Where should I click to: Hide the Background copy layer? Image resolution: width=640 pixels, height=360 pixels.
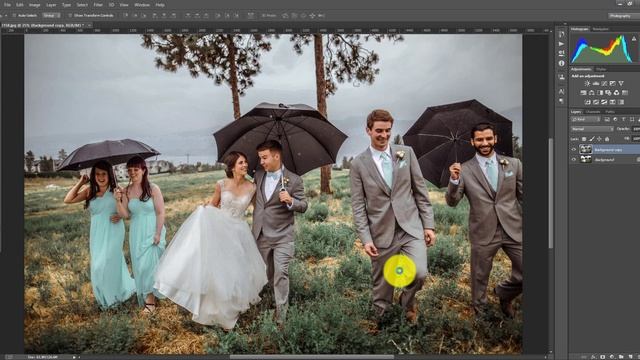coord(573,150)
